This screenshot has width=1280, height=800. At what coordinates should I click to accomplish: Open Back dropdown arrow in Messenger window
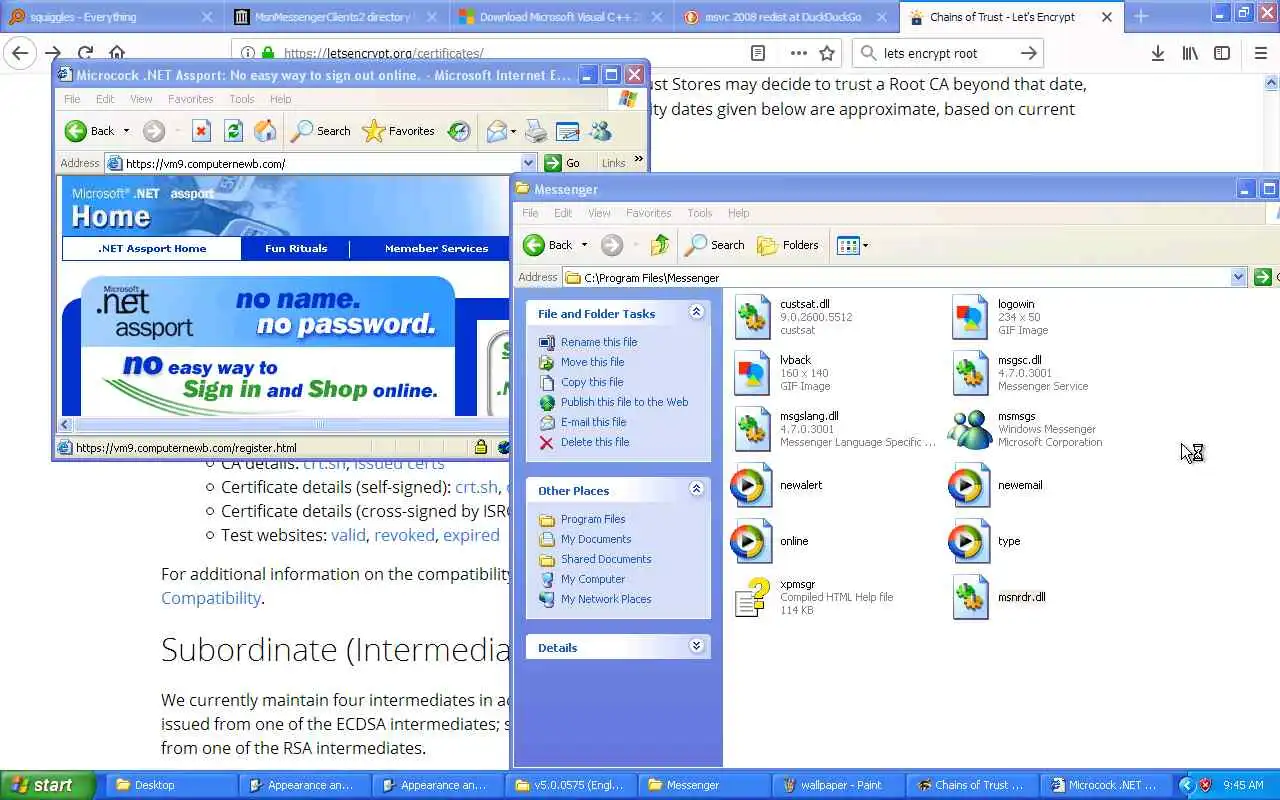[584, 245]
